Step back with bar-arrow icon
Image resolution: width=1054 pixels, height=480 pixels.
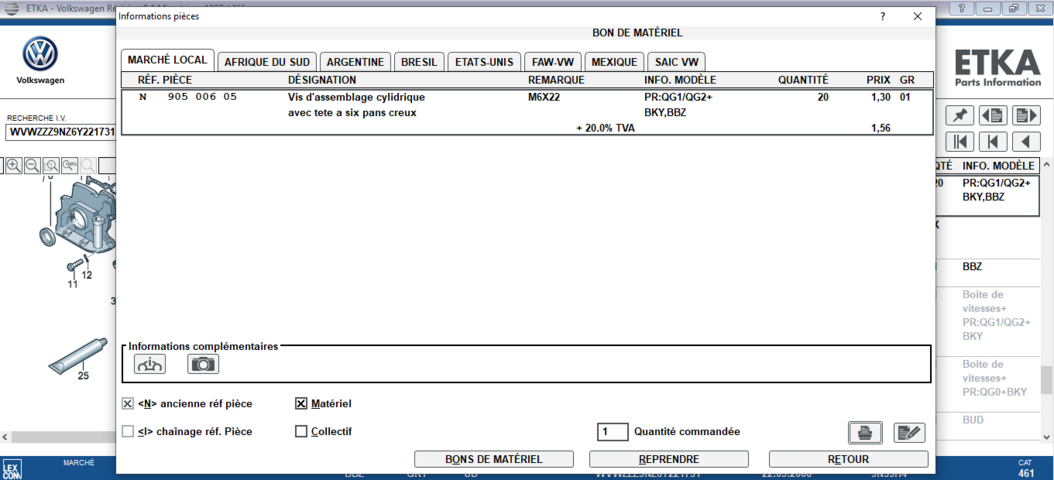pos(993,142)
